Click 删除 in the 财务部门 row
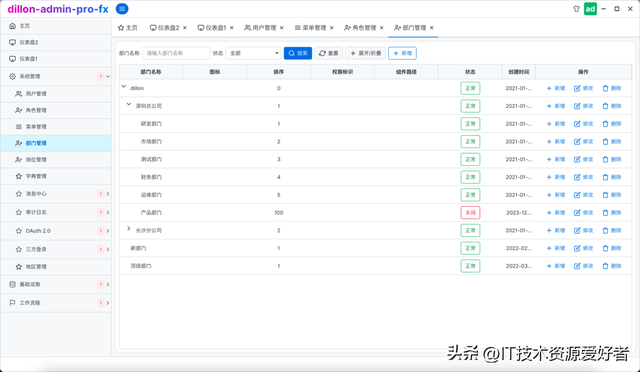 pyautogui.click(x=611, y=177)
